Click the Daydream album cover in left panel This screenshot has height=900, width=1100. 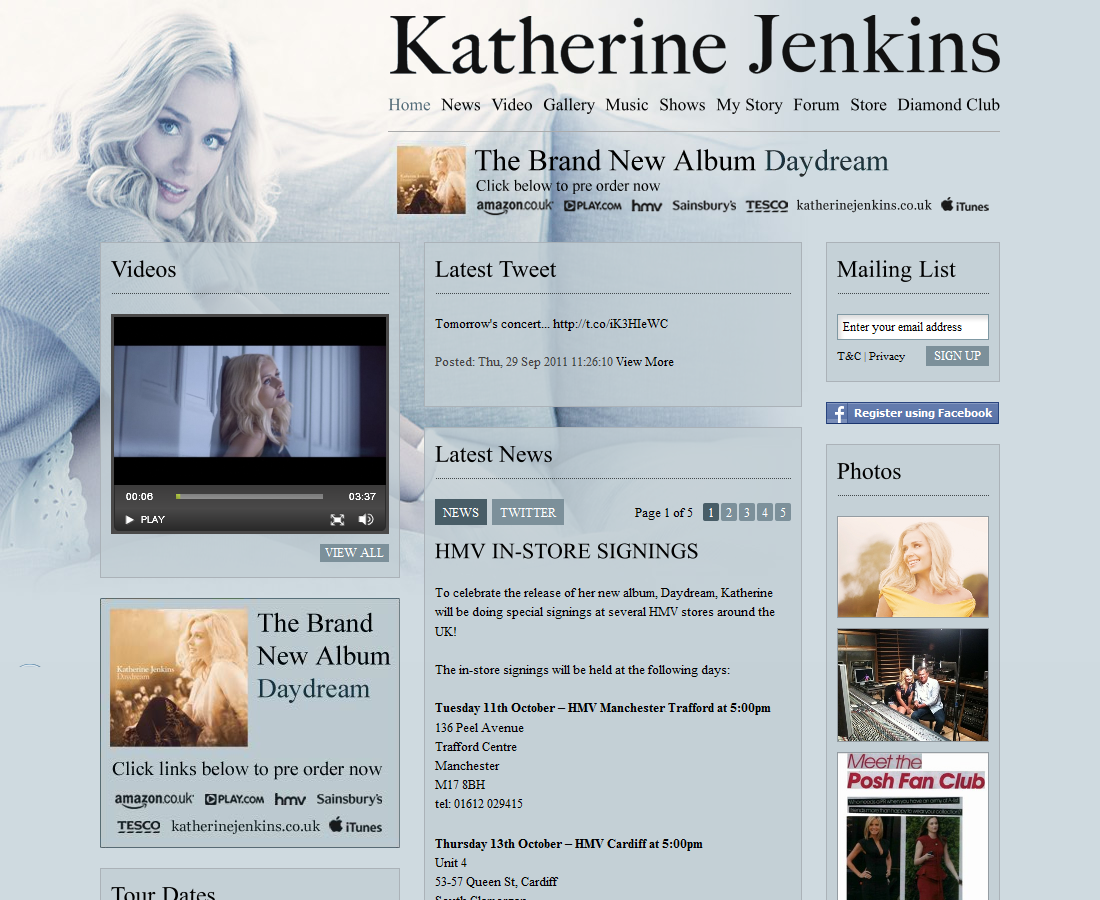179,678
